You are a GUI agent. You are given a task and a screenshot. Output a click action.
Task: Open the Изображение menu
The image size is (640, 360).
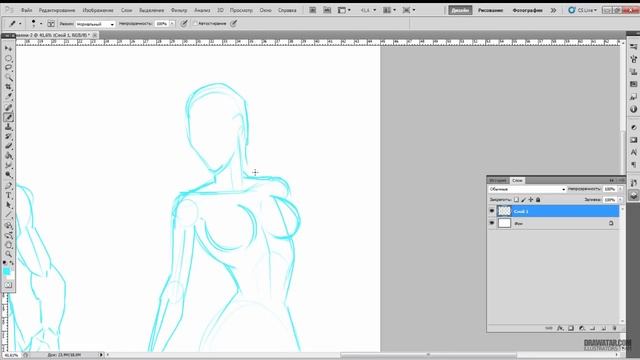pos(98,10)
